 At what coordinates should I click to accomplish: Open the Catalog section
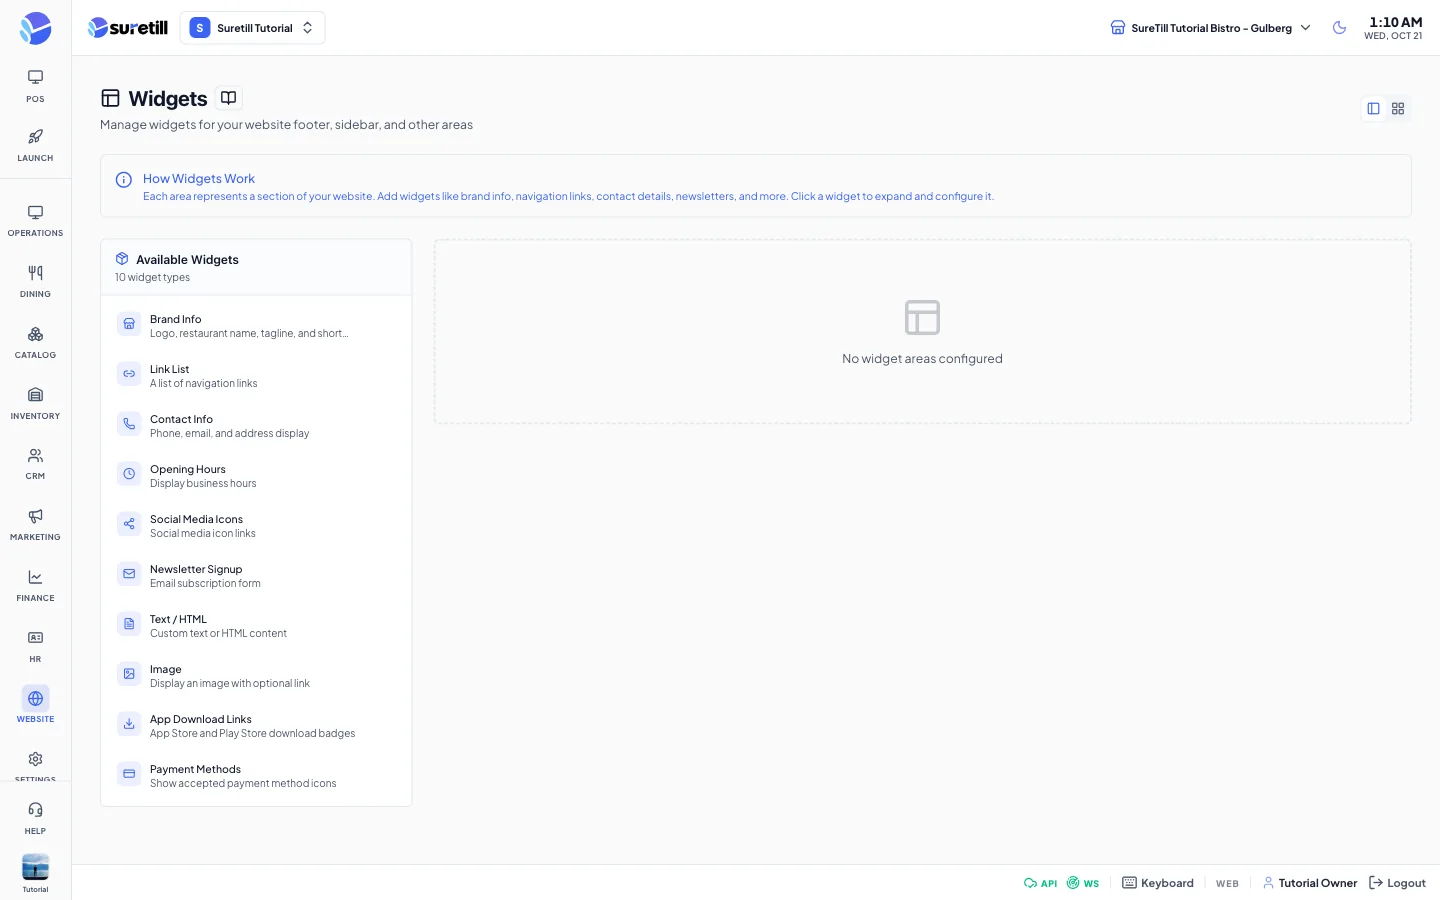[35, 343]
